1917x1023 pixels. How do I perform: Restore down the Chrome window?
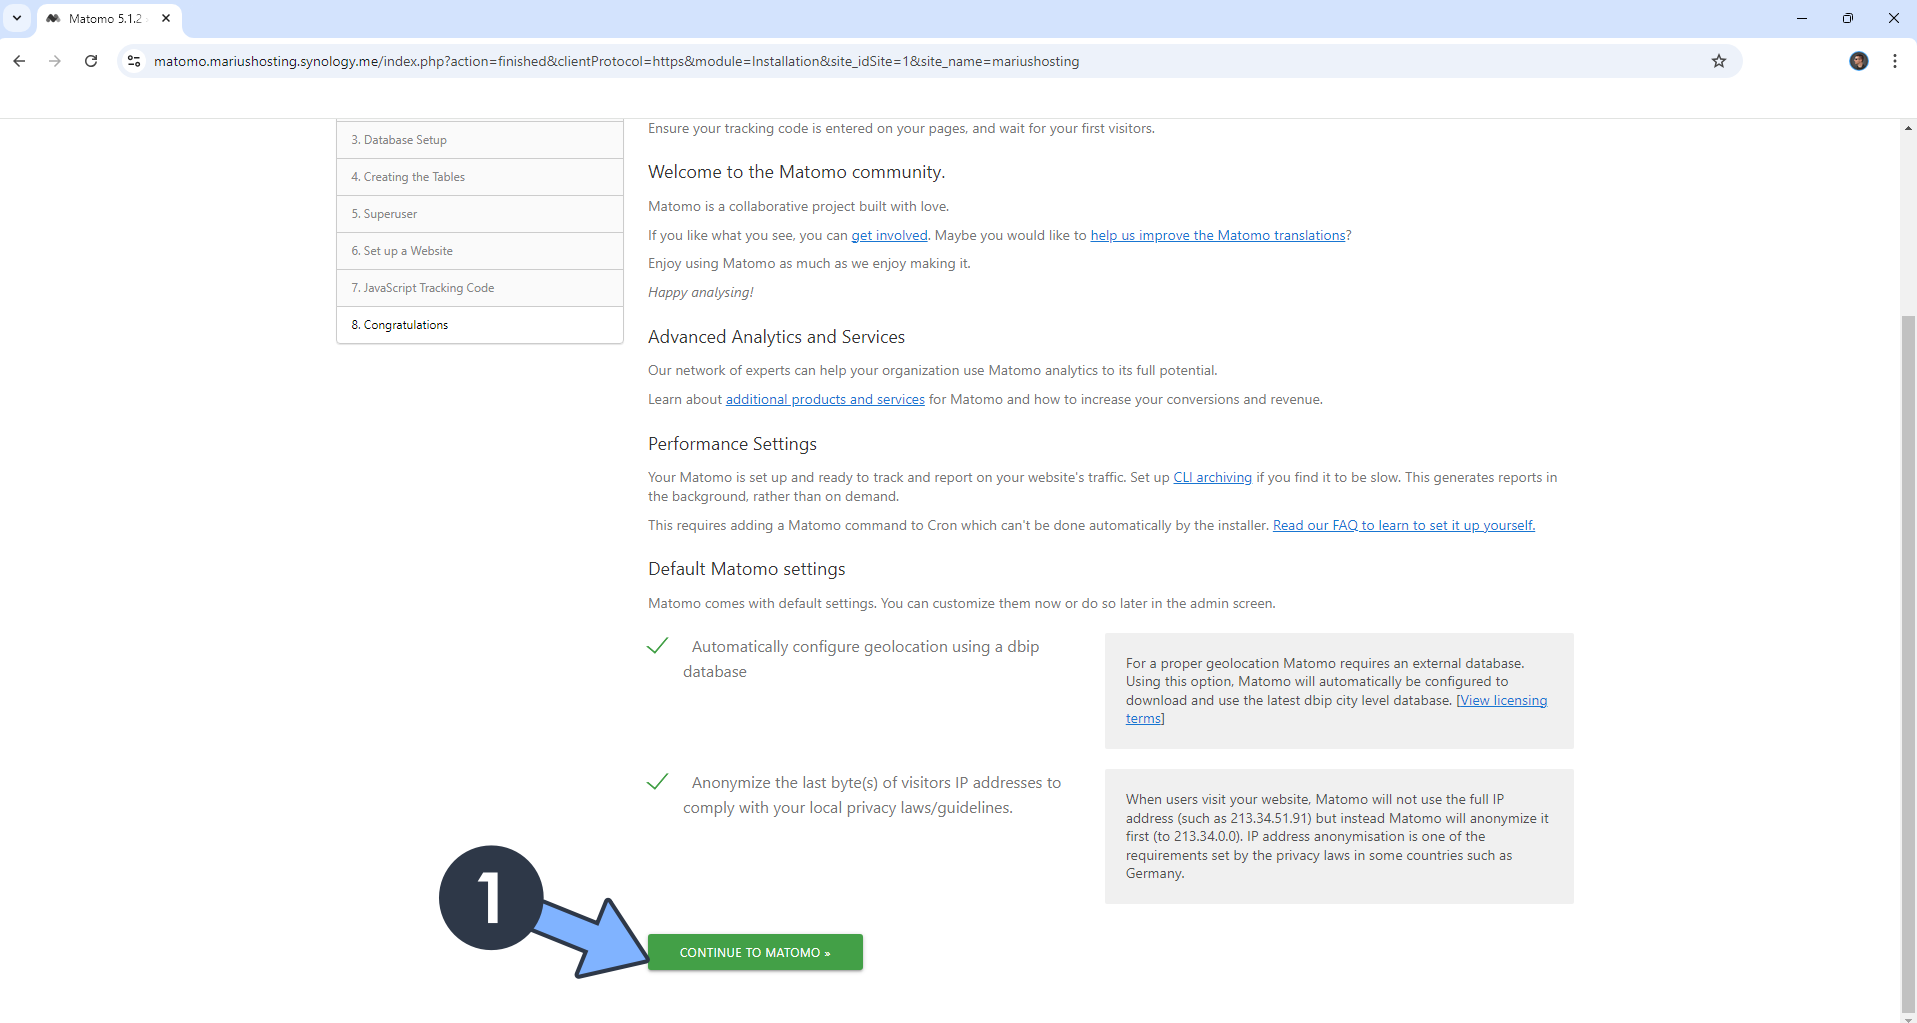tap(1847, 18)
